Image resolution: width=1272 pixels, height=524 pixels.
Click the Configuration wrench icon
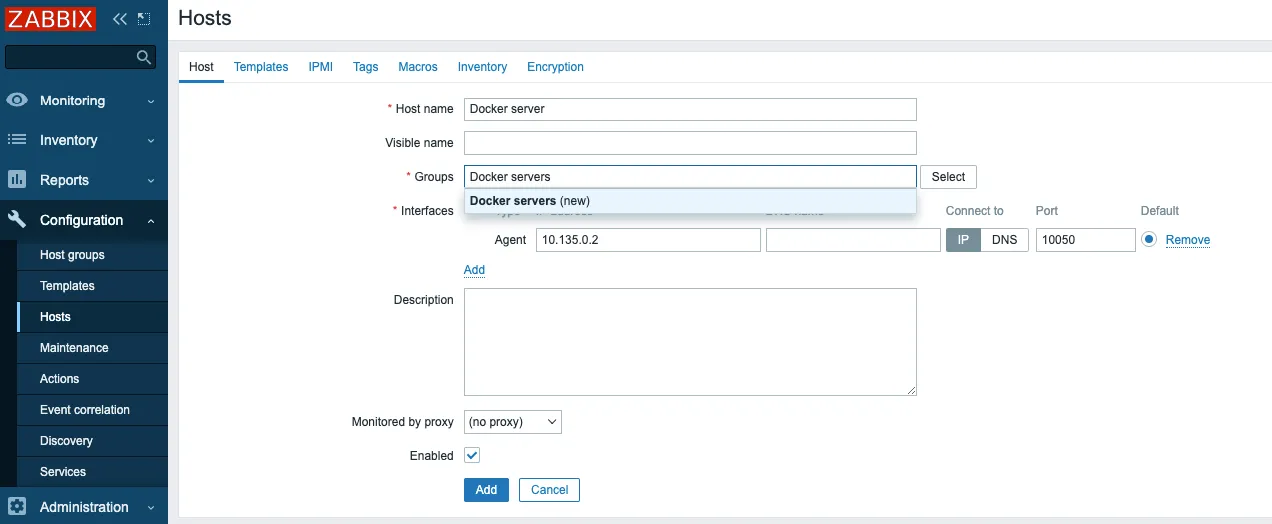coord(17,220)
